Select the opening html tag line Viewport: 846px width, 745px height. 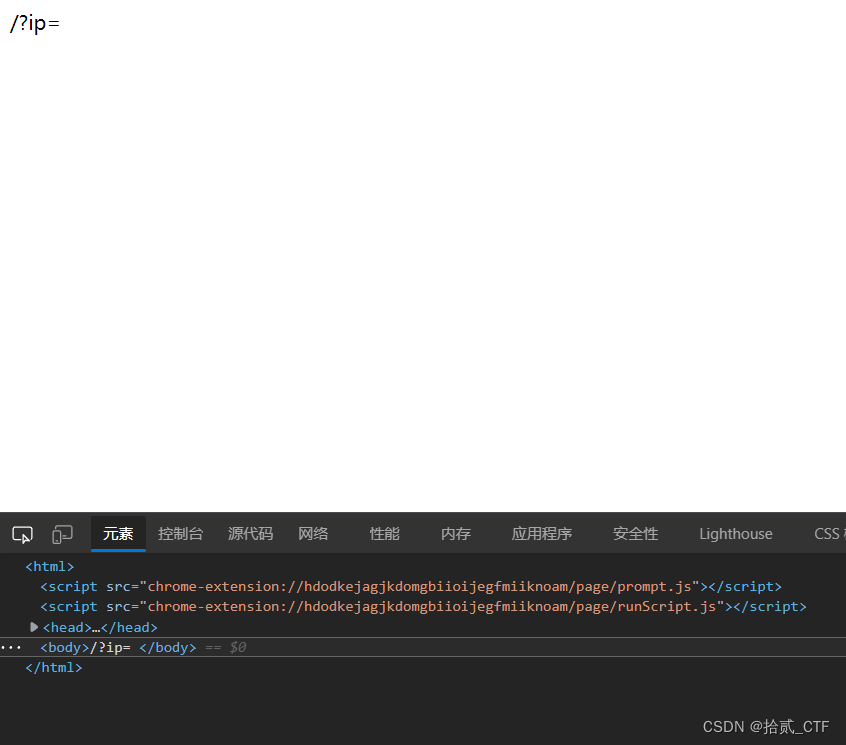[x=50, y=566]
